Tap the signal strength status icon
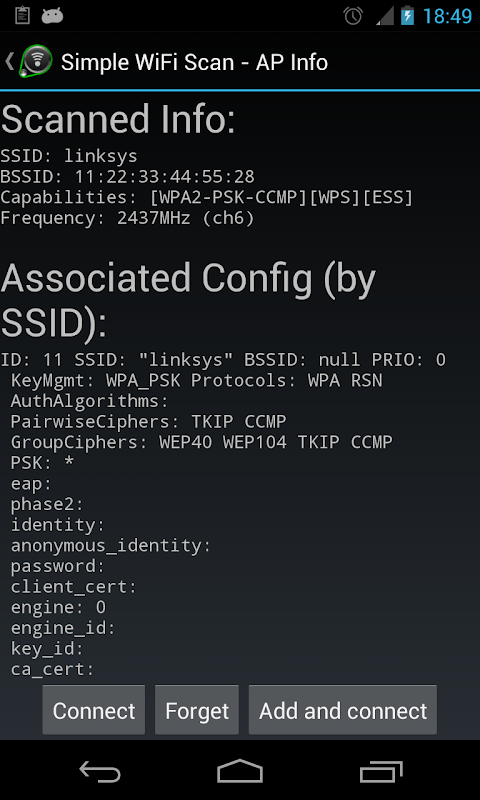This screenshot has height=800, width=480. (x=385, y=16)
